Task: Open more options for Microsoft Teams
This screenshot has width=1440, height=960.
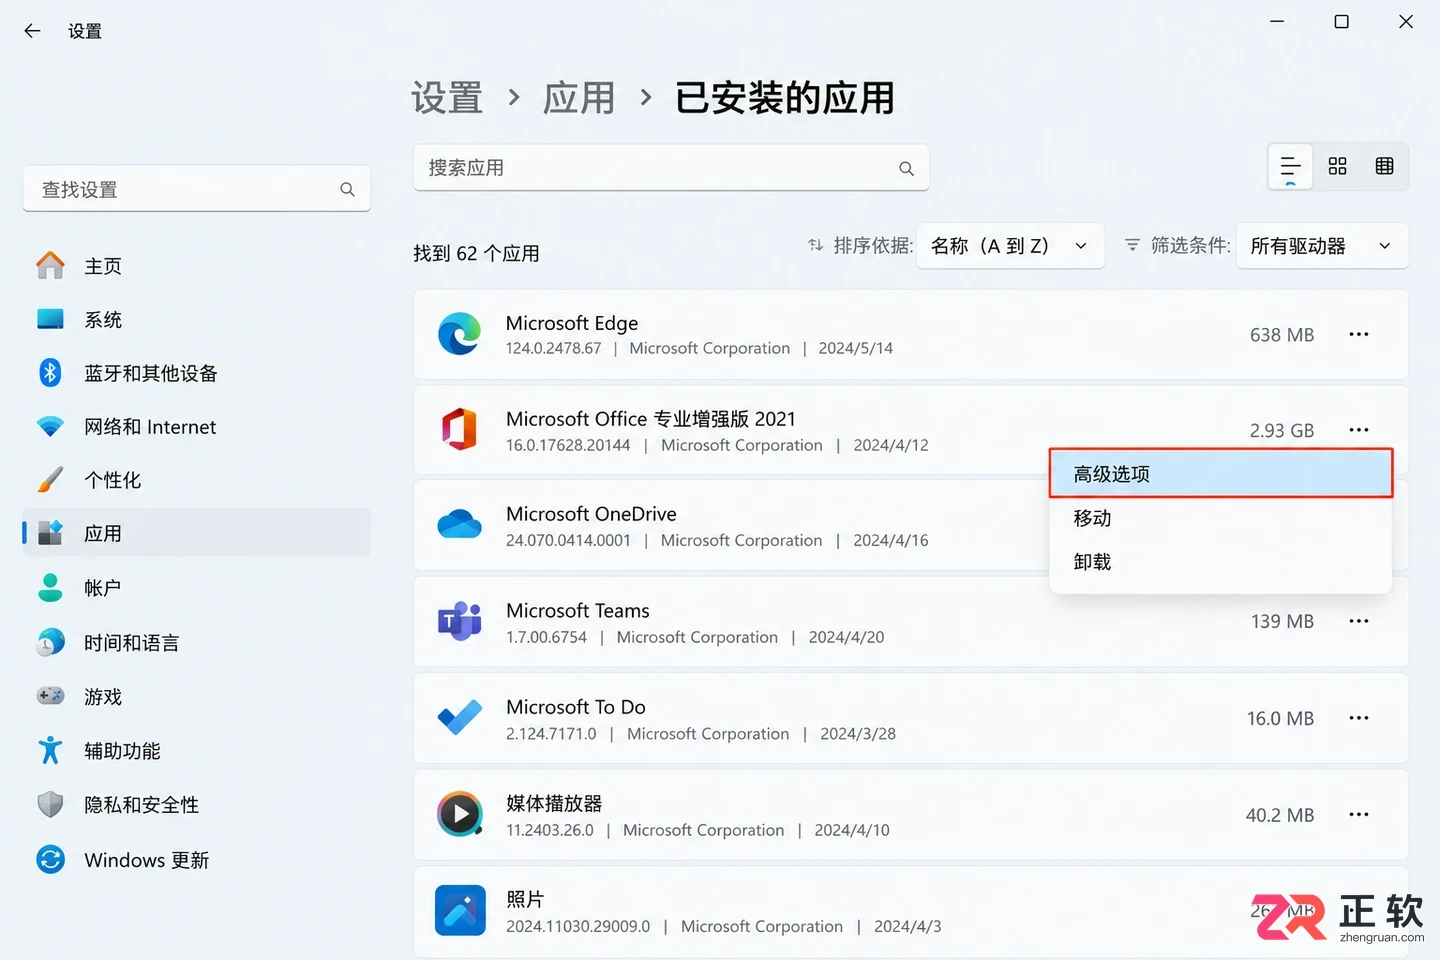Action: point(1358,621)
